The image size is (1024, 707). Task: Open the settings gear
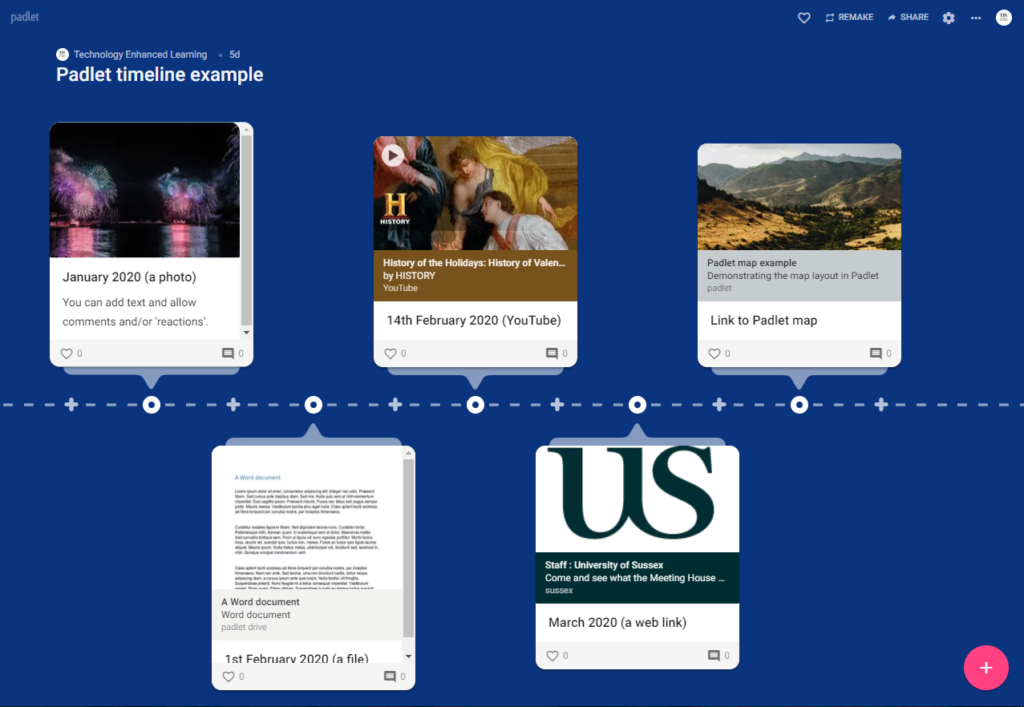[948, 18]
